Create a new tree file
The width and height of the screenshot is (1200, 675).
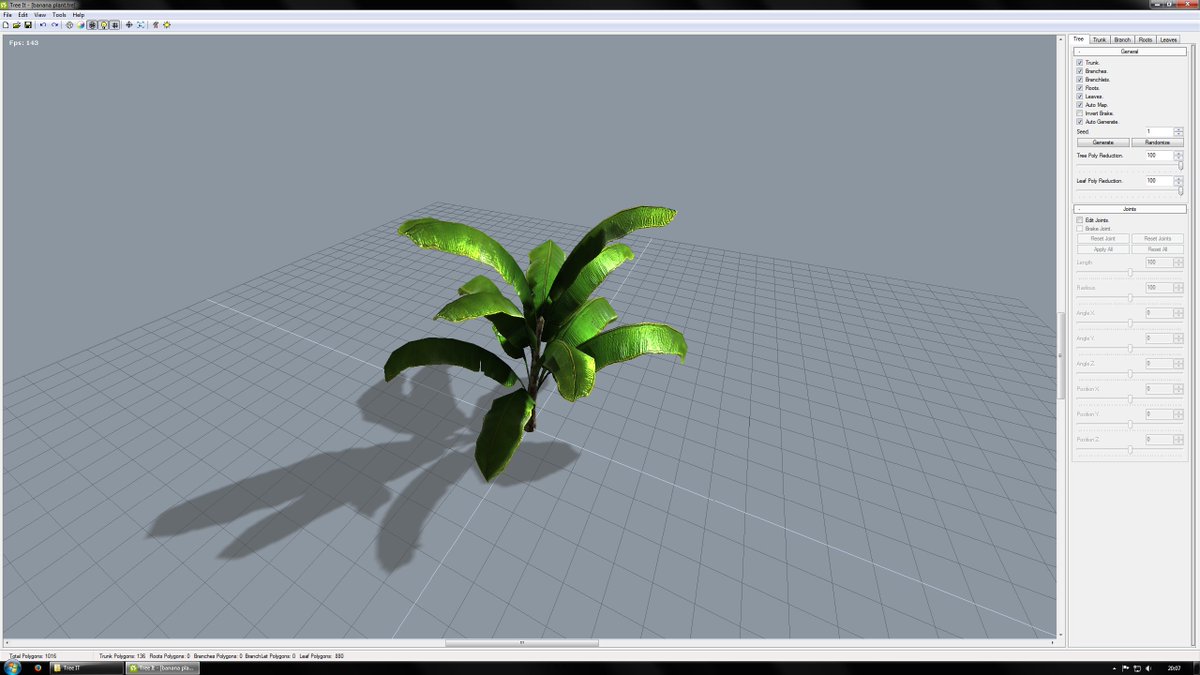[6, 25]
